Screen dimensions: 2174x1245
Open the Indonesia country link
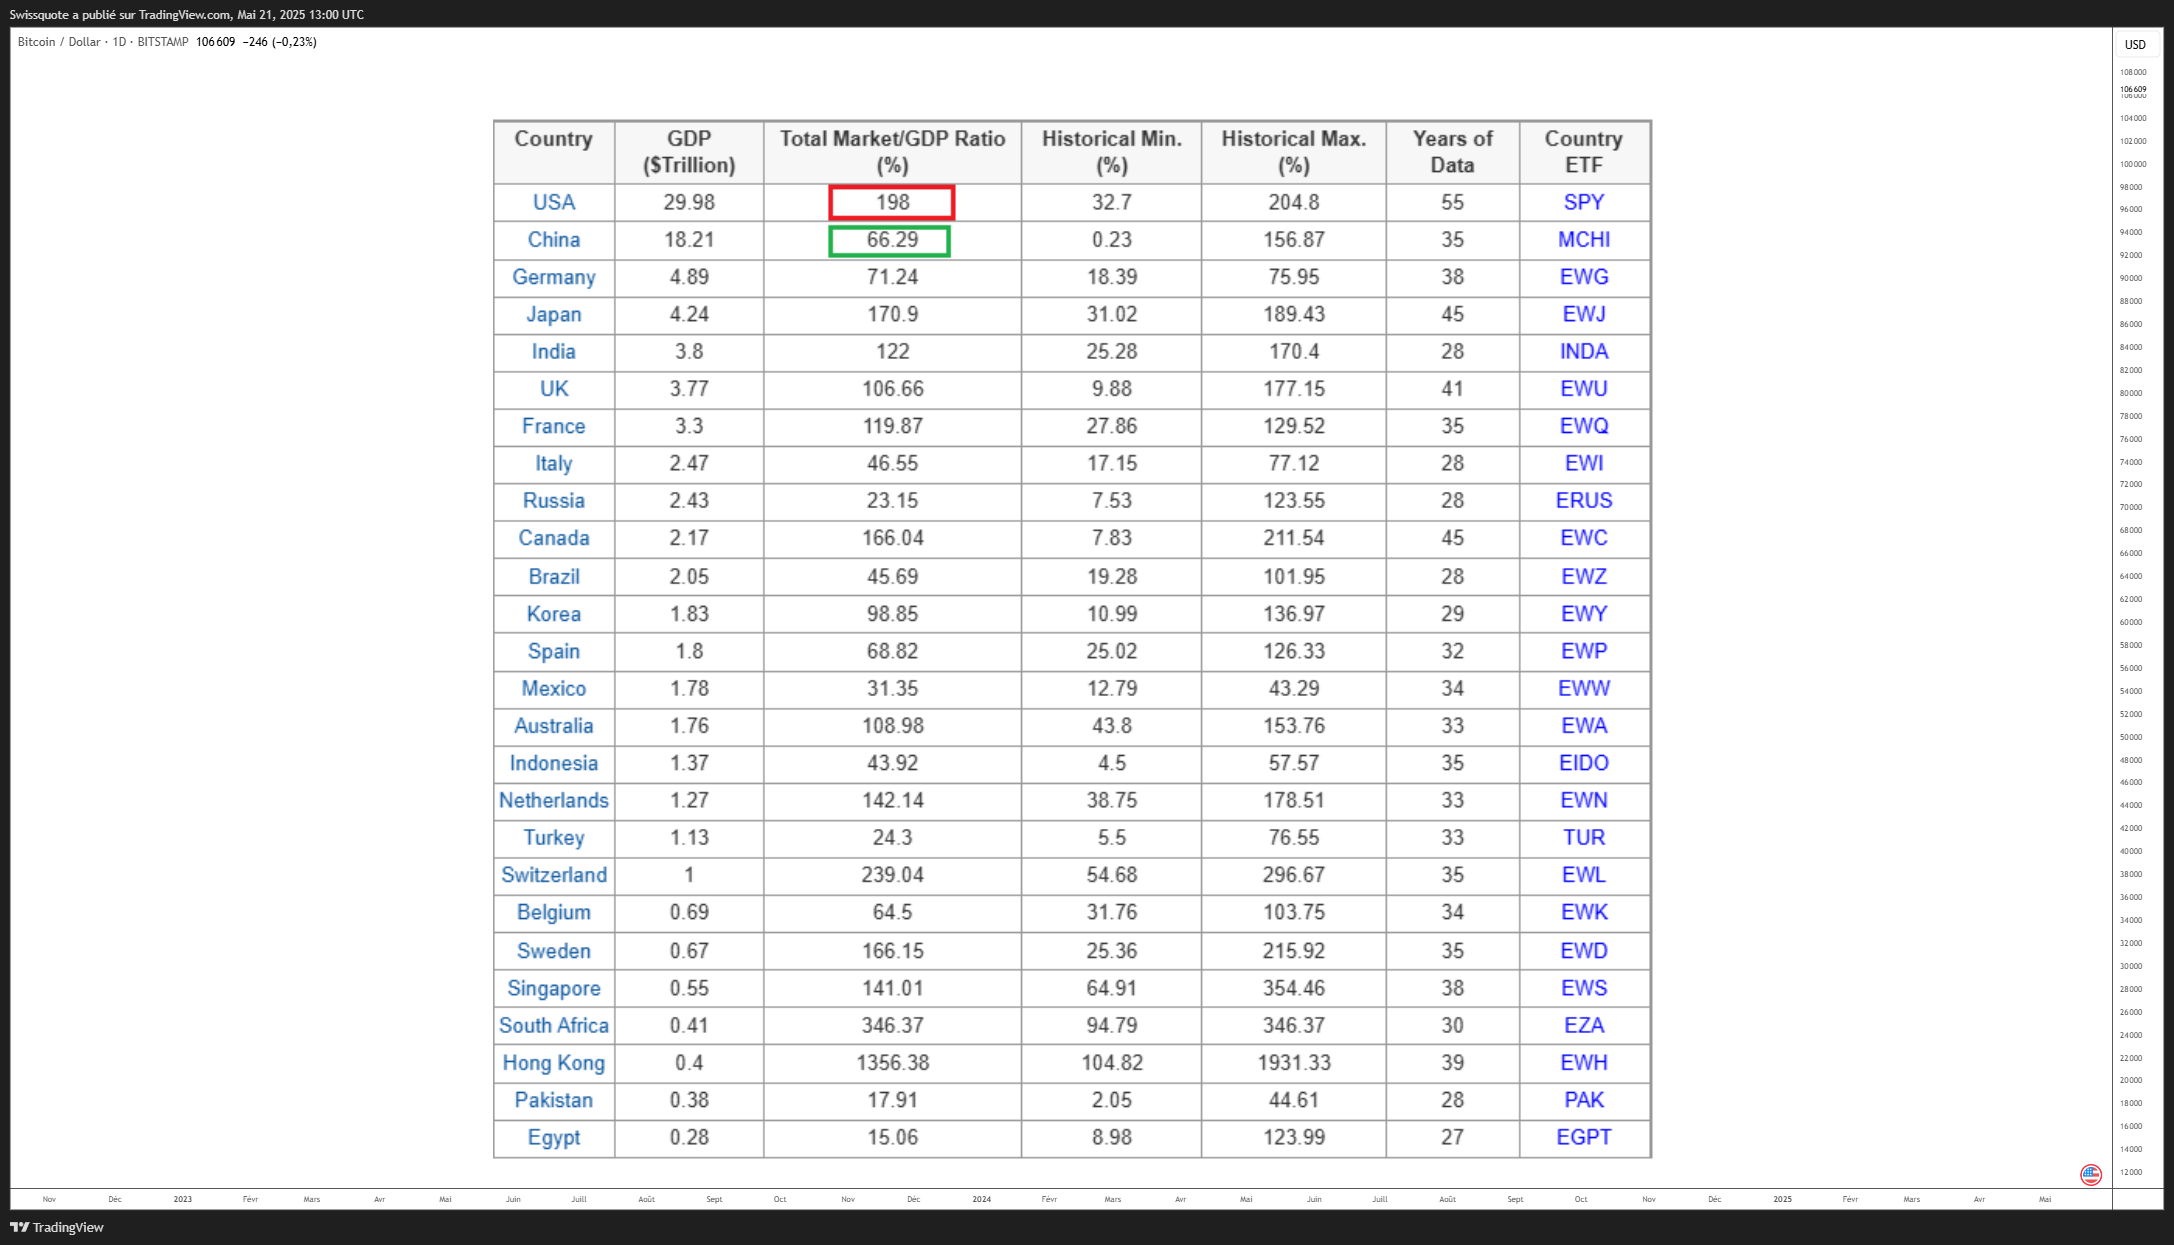(554, 763)
